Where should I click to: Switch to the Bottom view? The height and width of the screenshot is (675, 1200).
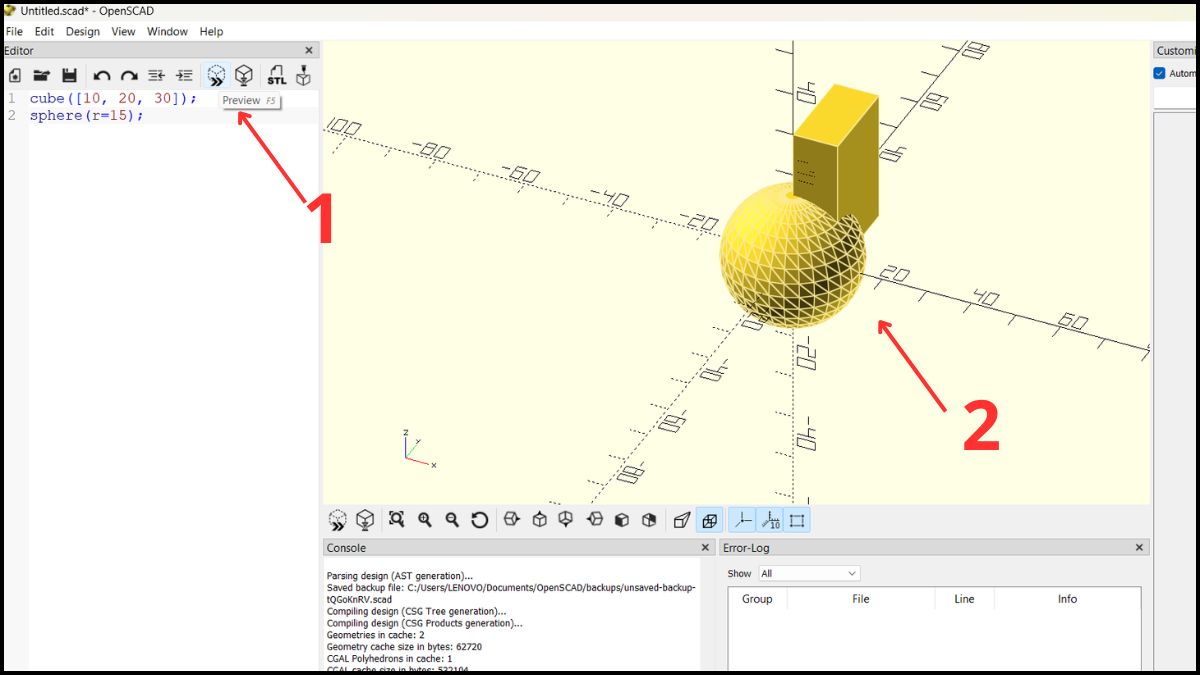pyautogui.click(x=566, y=519)
